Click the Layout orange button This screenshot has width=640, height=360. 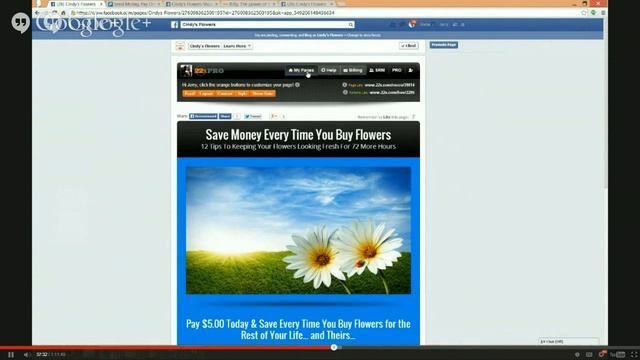click(206, 93)
